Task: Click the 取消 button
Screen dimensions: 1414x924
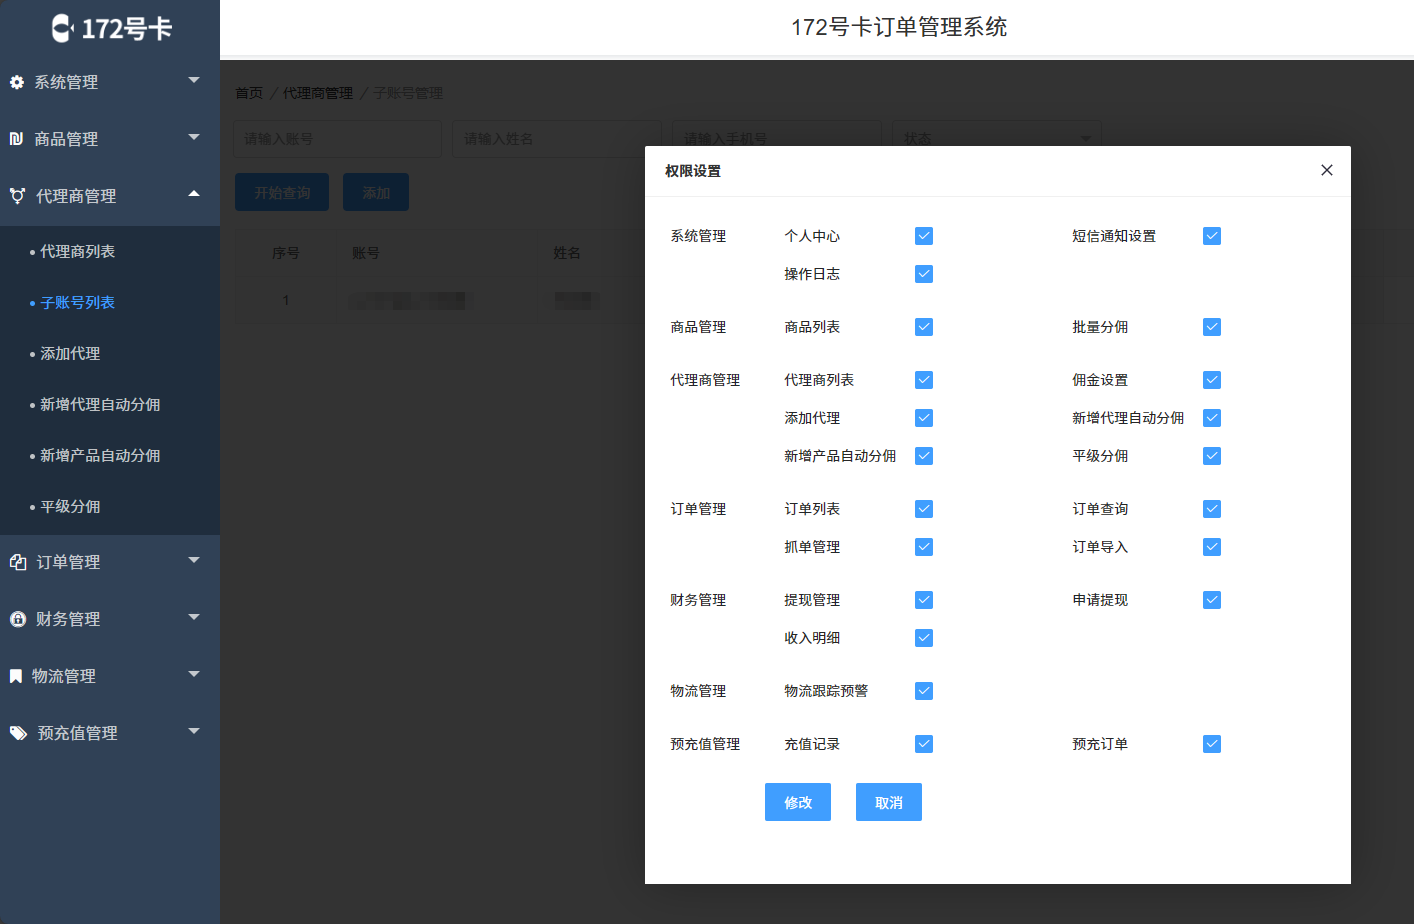Action: coord(888,802)
